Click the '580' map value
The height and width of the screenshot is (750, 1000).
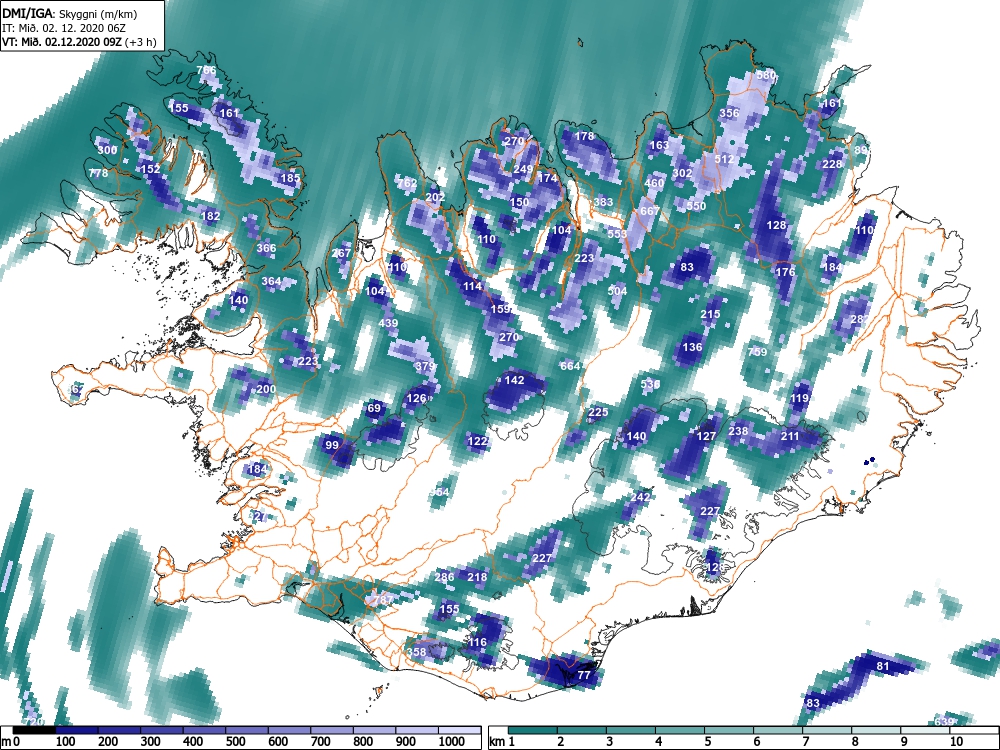point(766,75)
